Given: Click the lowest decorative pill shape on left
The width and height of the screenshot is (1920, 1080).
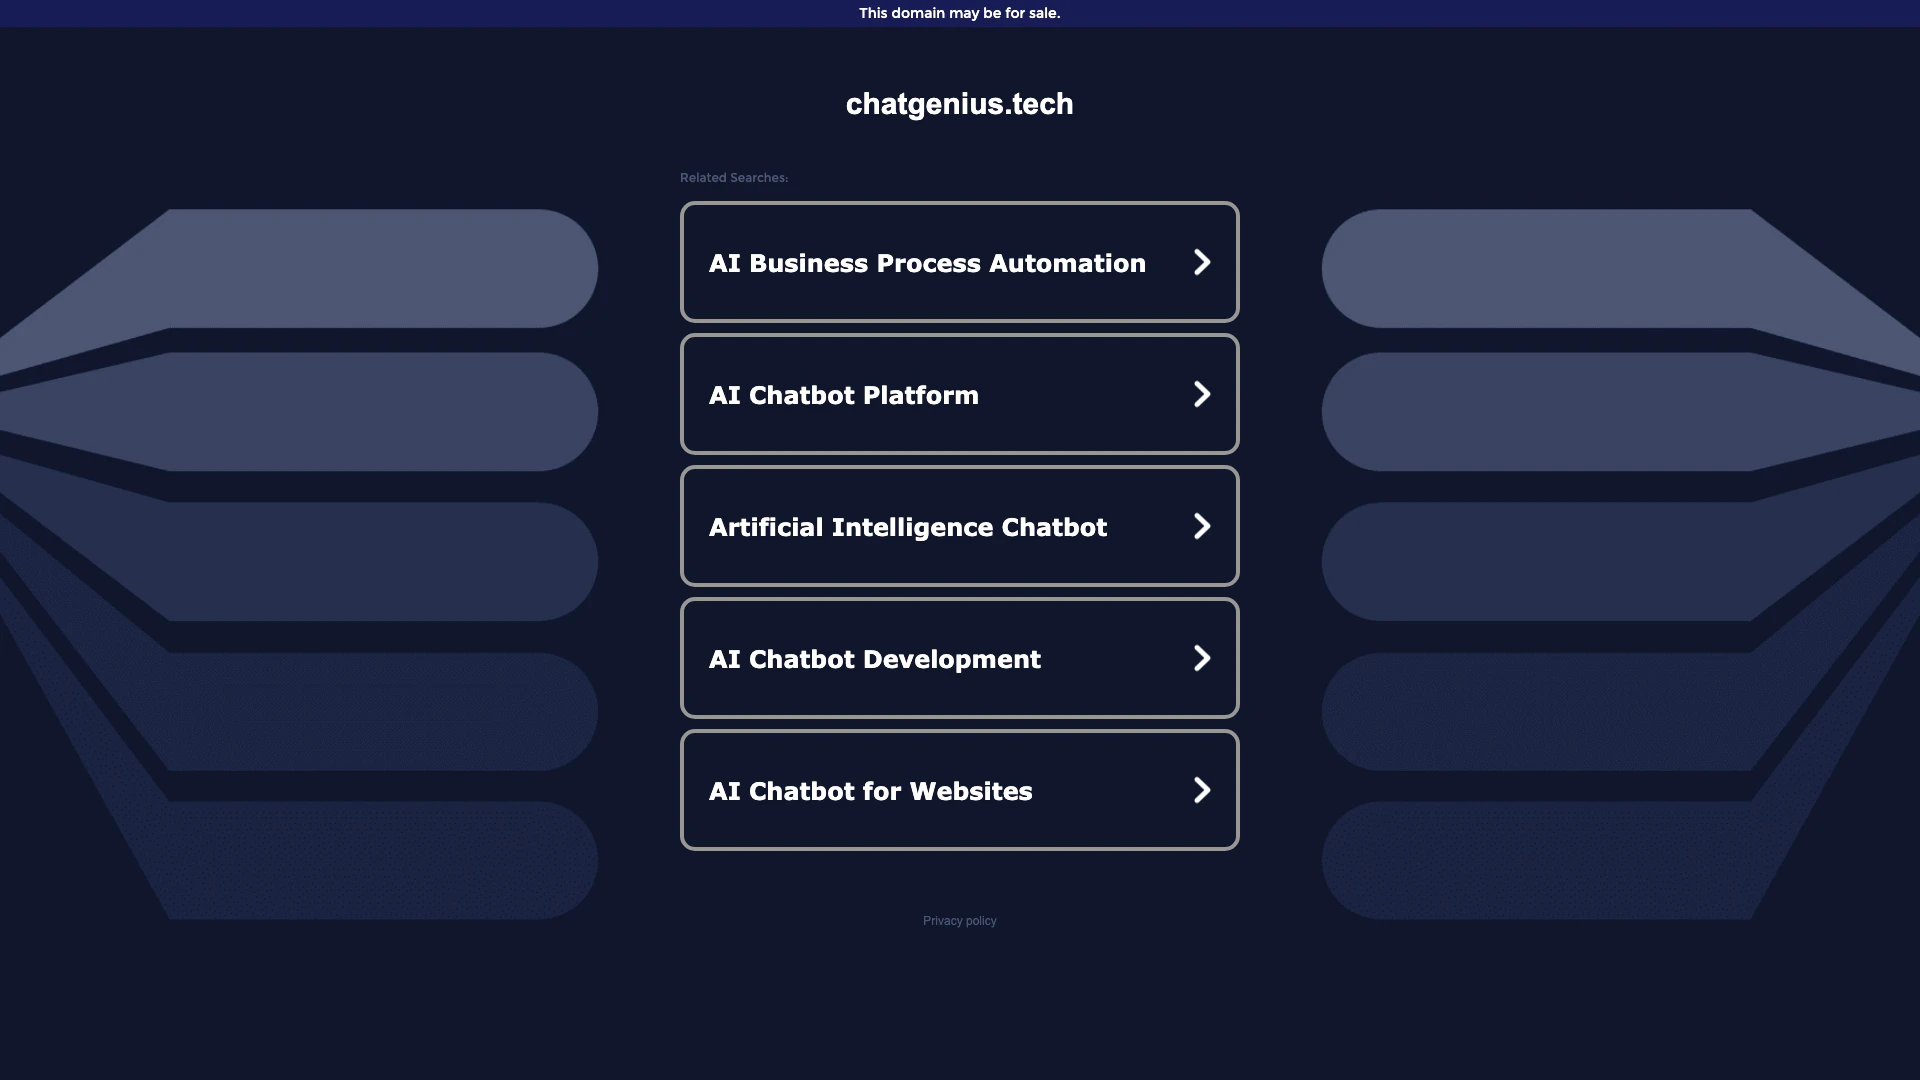Looking at the screenshot, I should pyautogui.click(x=380, y=860).
